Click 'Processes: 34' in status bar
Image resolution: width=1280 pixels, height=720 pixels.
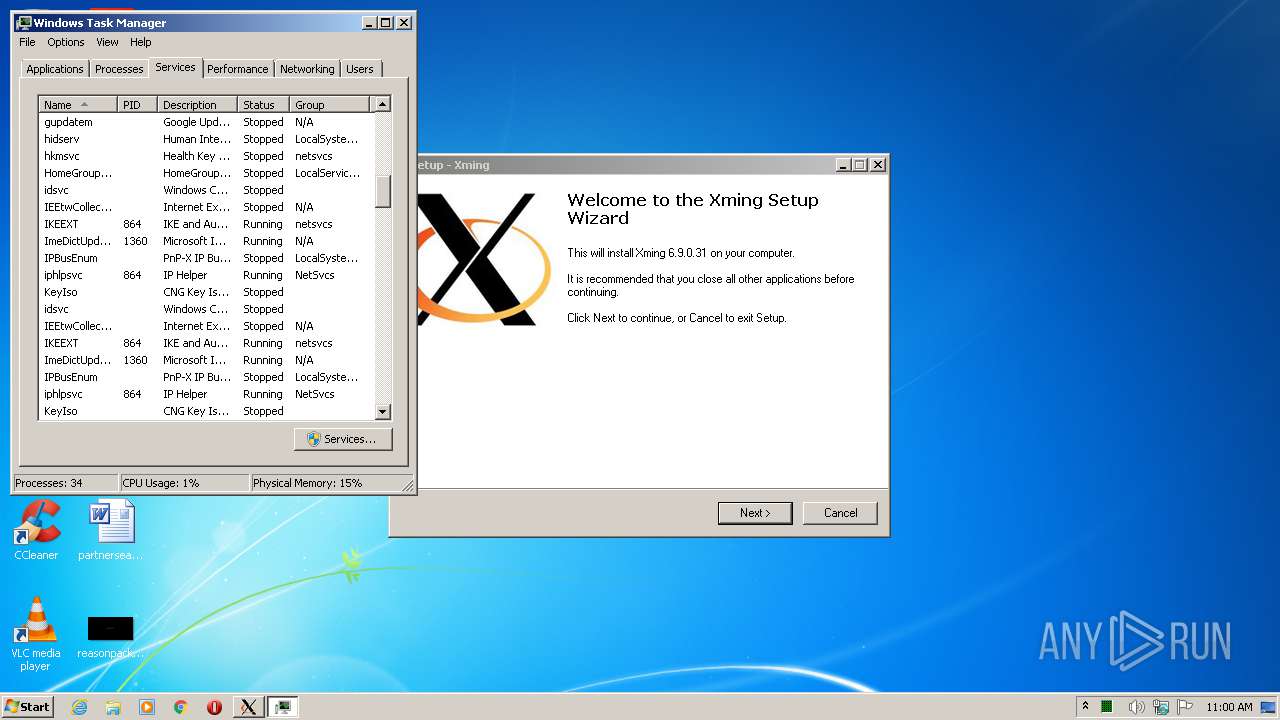[65, 483]
